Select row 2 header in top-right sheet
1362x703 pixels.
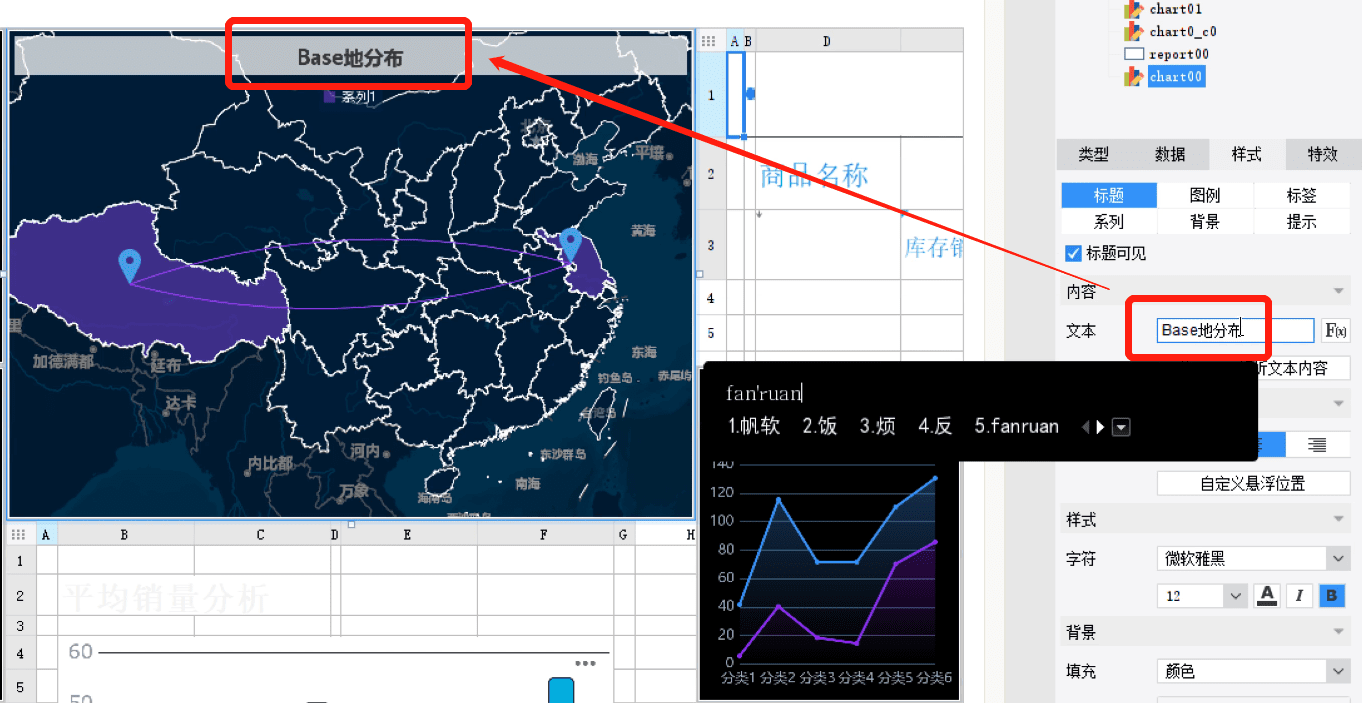click(711, 174)
